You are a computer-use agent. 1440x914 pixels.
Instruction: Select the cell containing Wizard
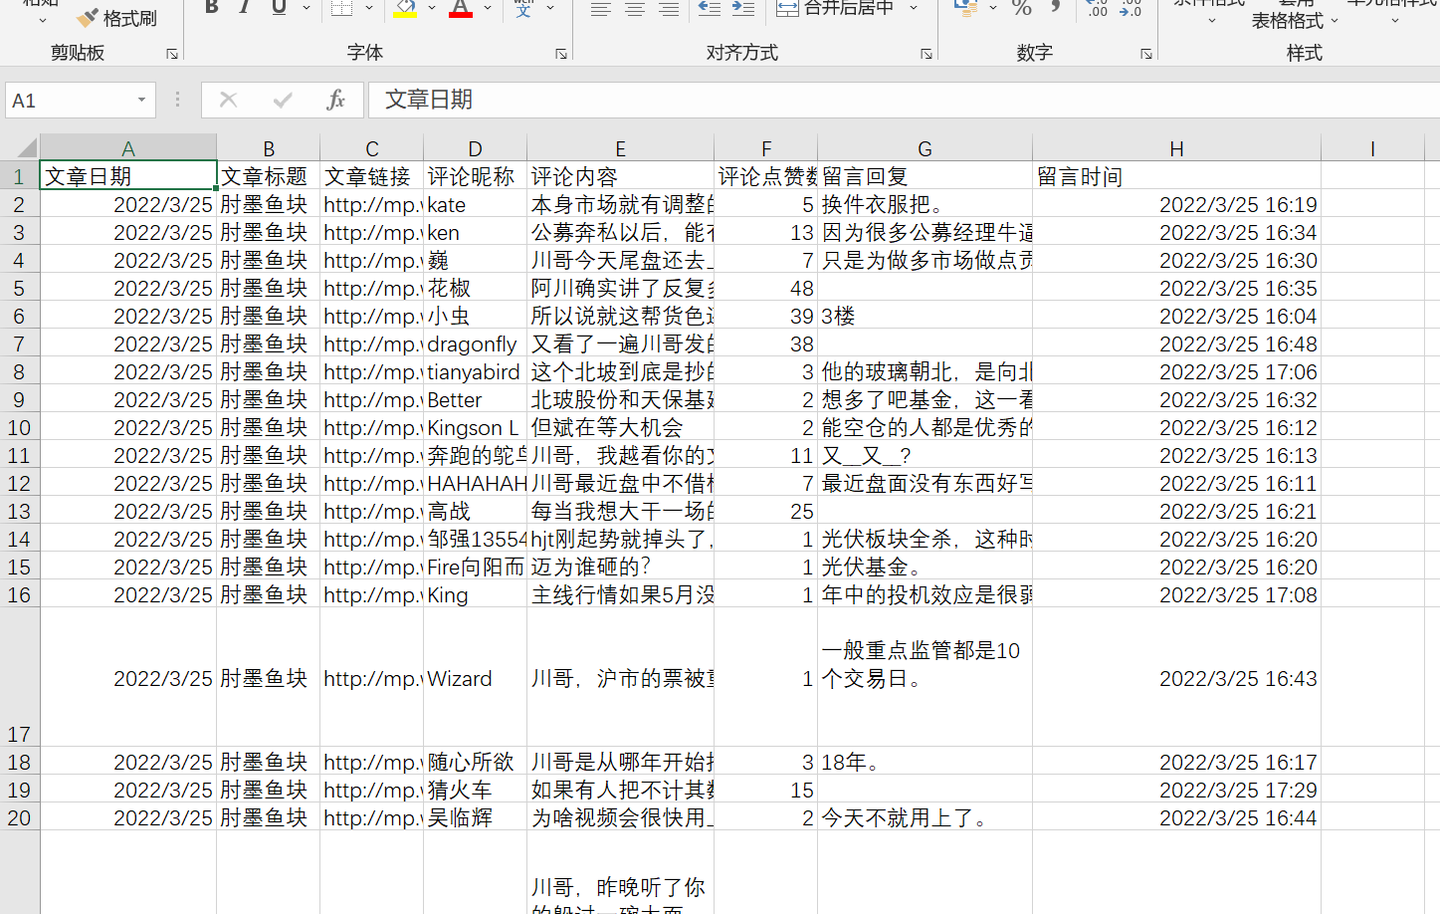coord(475,677)
